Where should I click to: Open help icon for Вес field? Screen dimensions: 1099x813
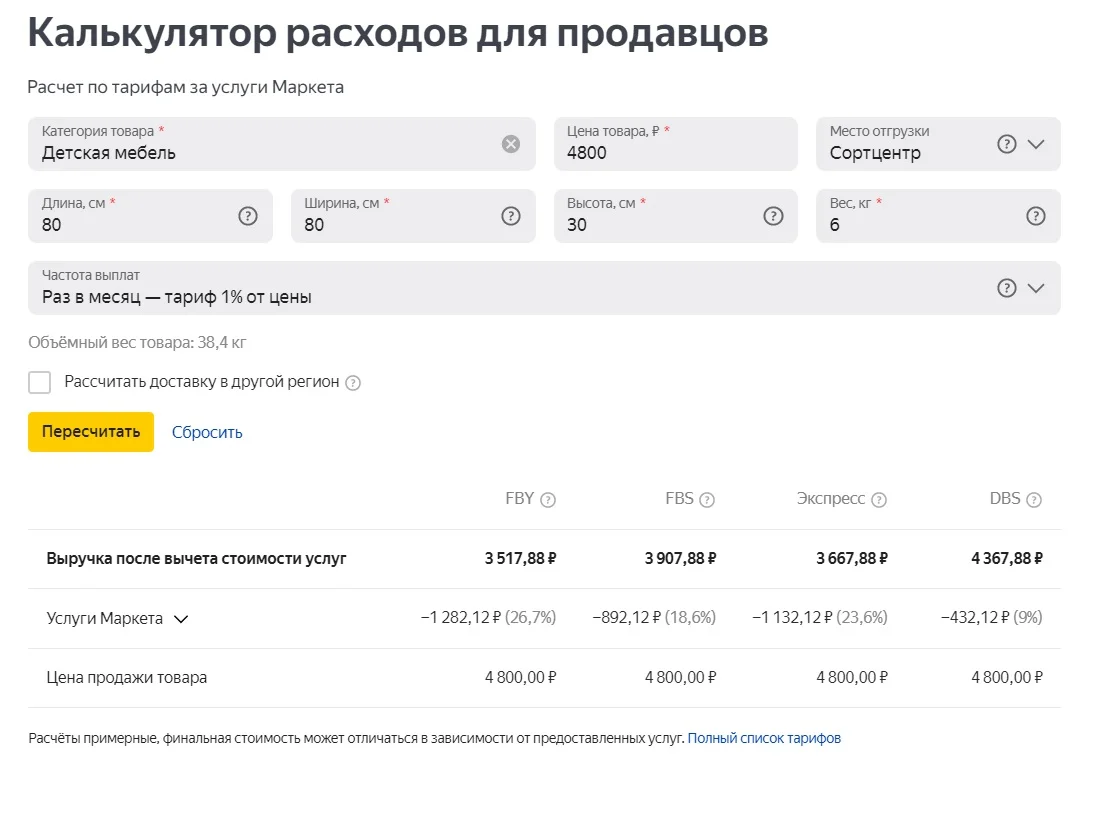[x=1036, y=216]
